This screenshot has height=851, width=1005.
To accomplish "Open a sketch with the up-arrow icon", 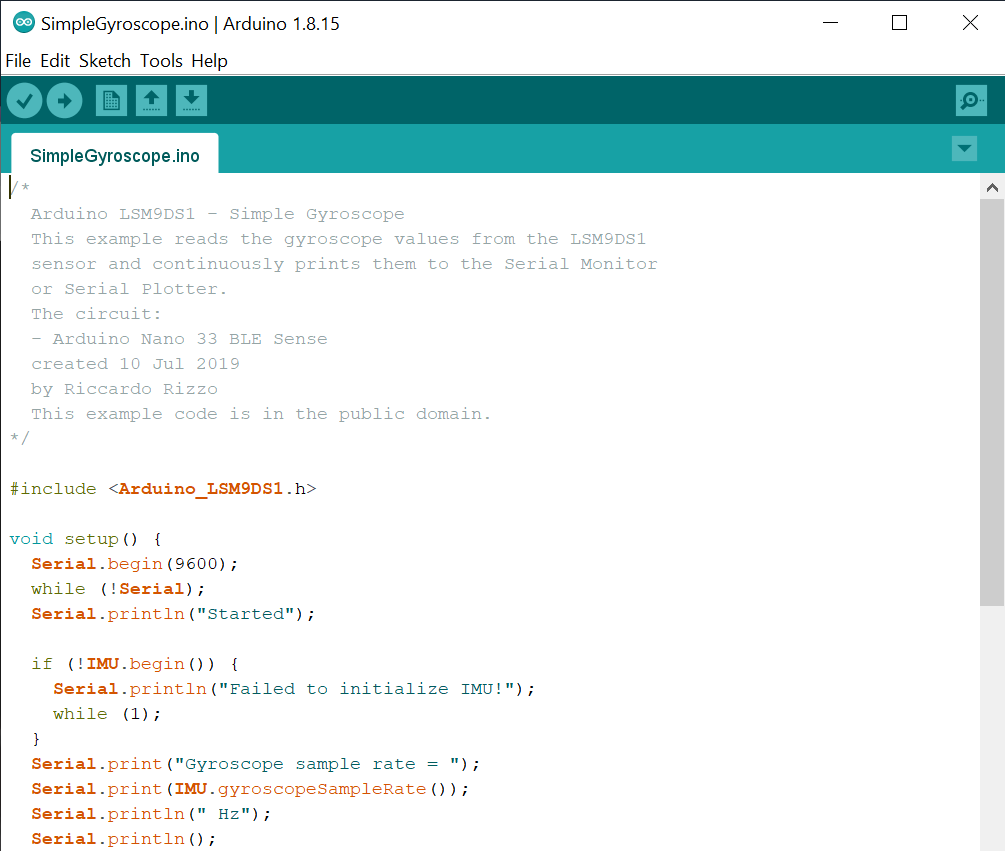I will point(151,101).
